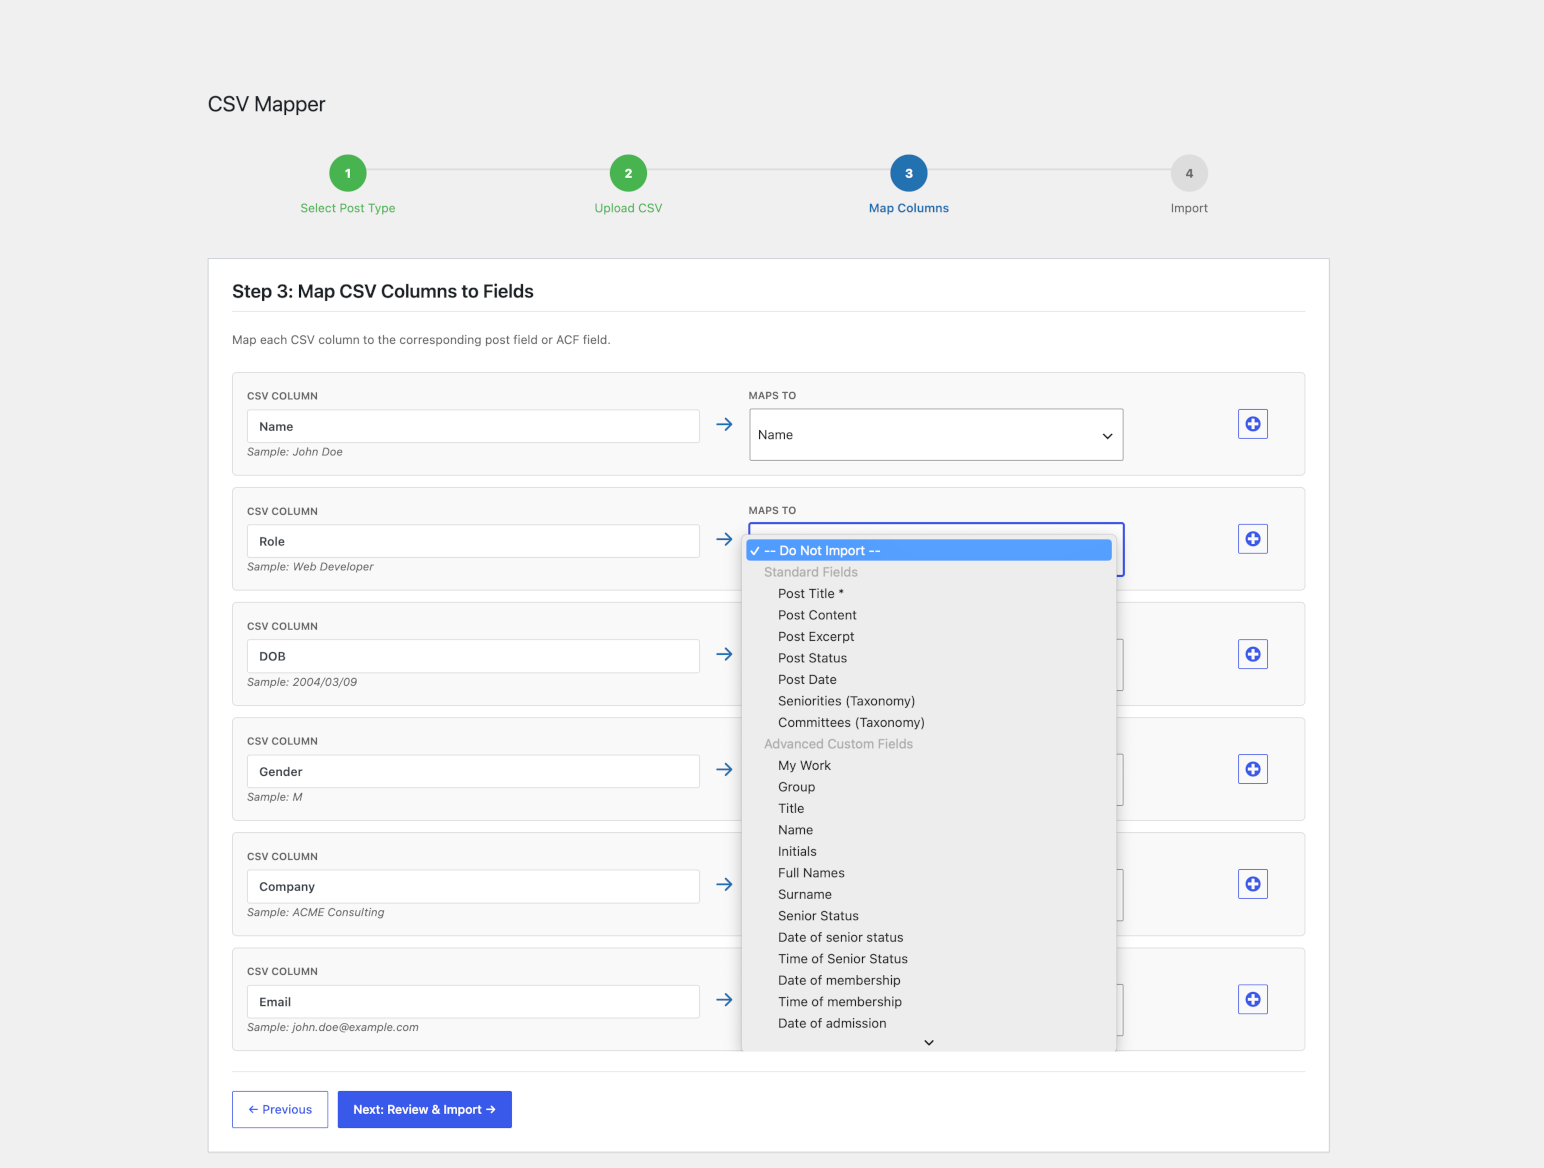
Task: Go to 'Upload CSV' step label
Action: (628, 208)
